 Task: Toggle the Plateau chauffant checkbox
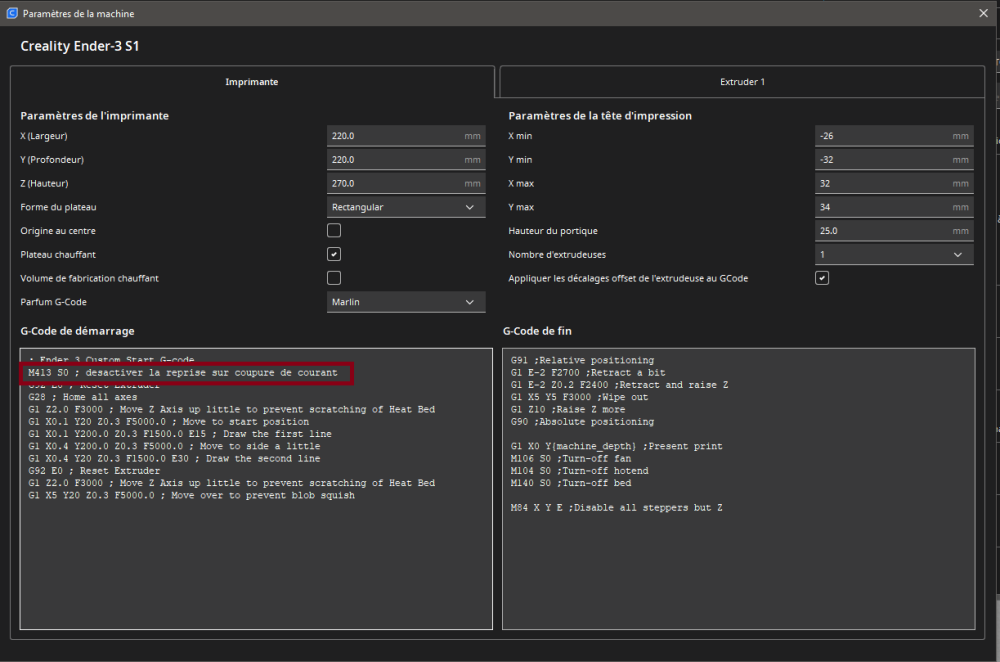point(334,255)
